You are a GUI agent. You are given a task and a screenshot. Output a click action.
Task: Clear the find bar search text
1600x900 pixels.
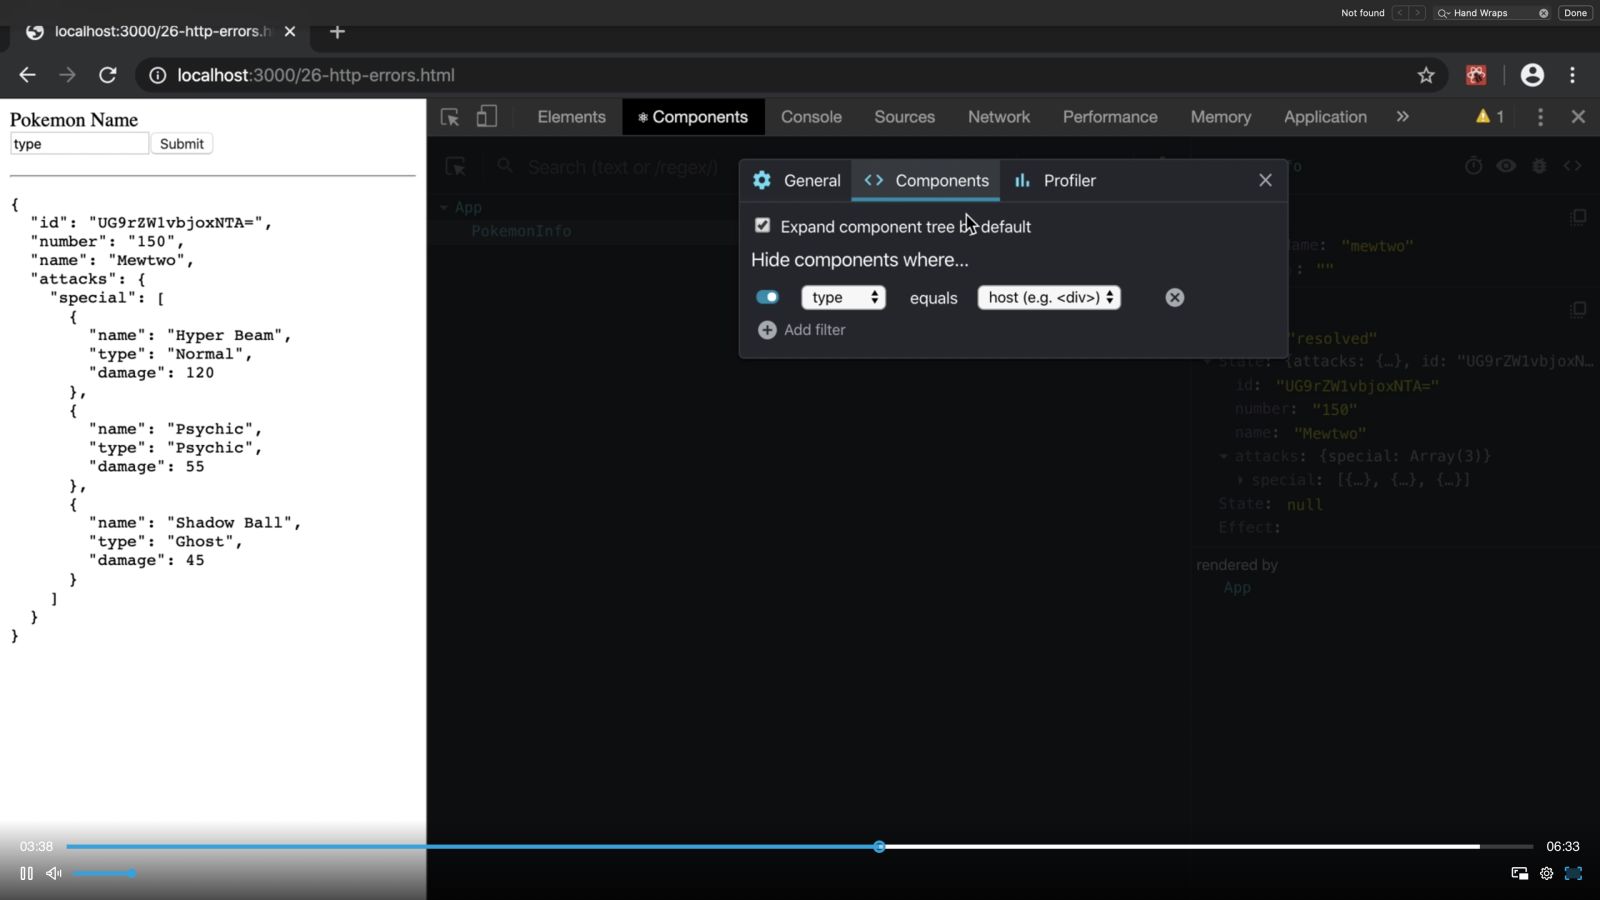tap(1543, 13)
